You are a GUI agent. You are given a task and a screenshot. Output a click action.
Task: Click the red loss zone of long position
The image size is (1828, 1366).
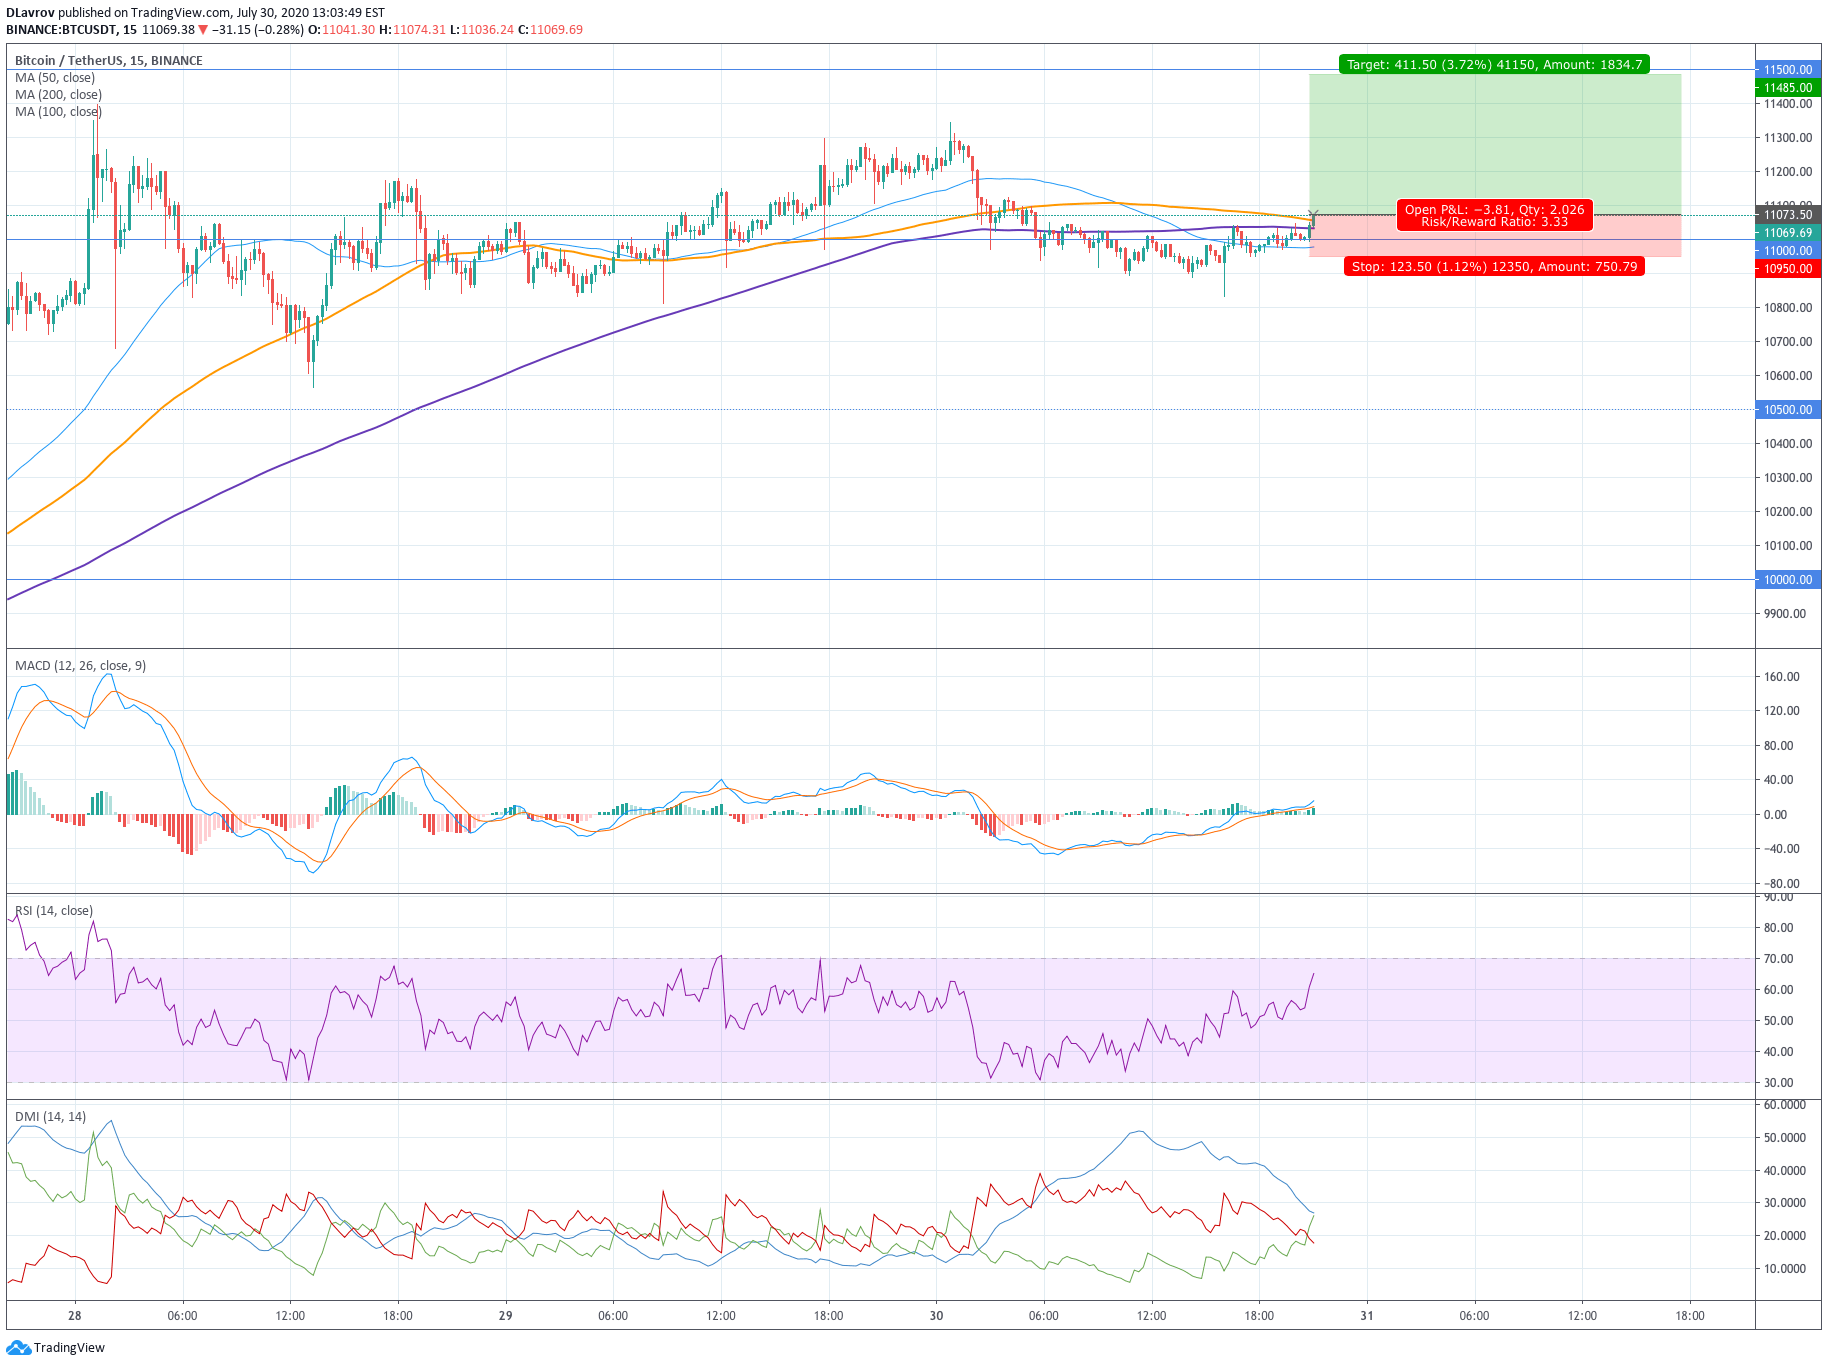[1495, 236]
